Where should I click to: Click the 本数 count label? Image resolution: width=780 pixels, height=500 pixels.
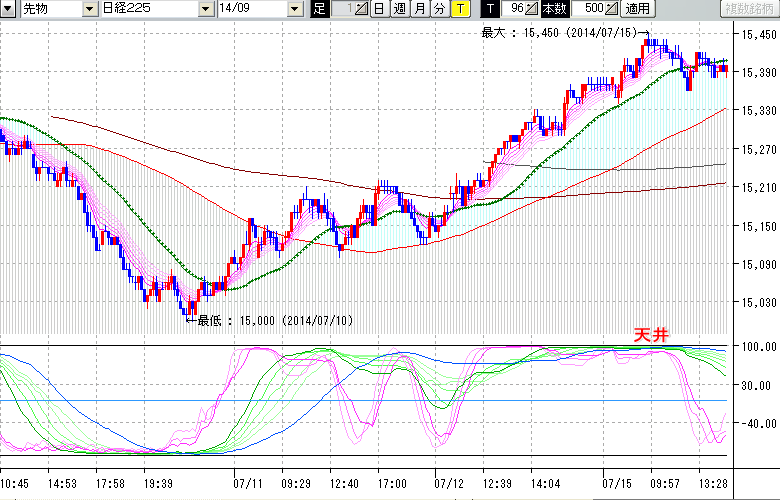[x=556, y=9]
